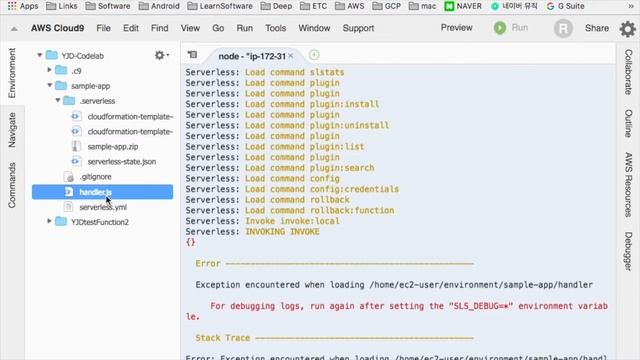Open the Tools menu
The image size is (640, 360).
pyautogui.click(x=276, y=28)
